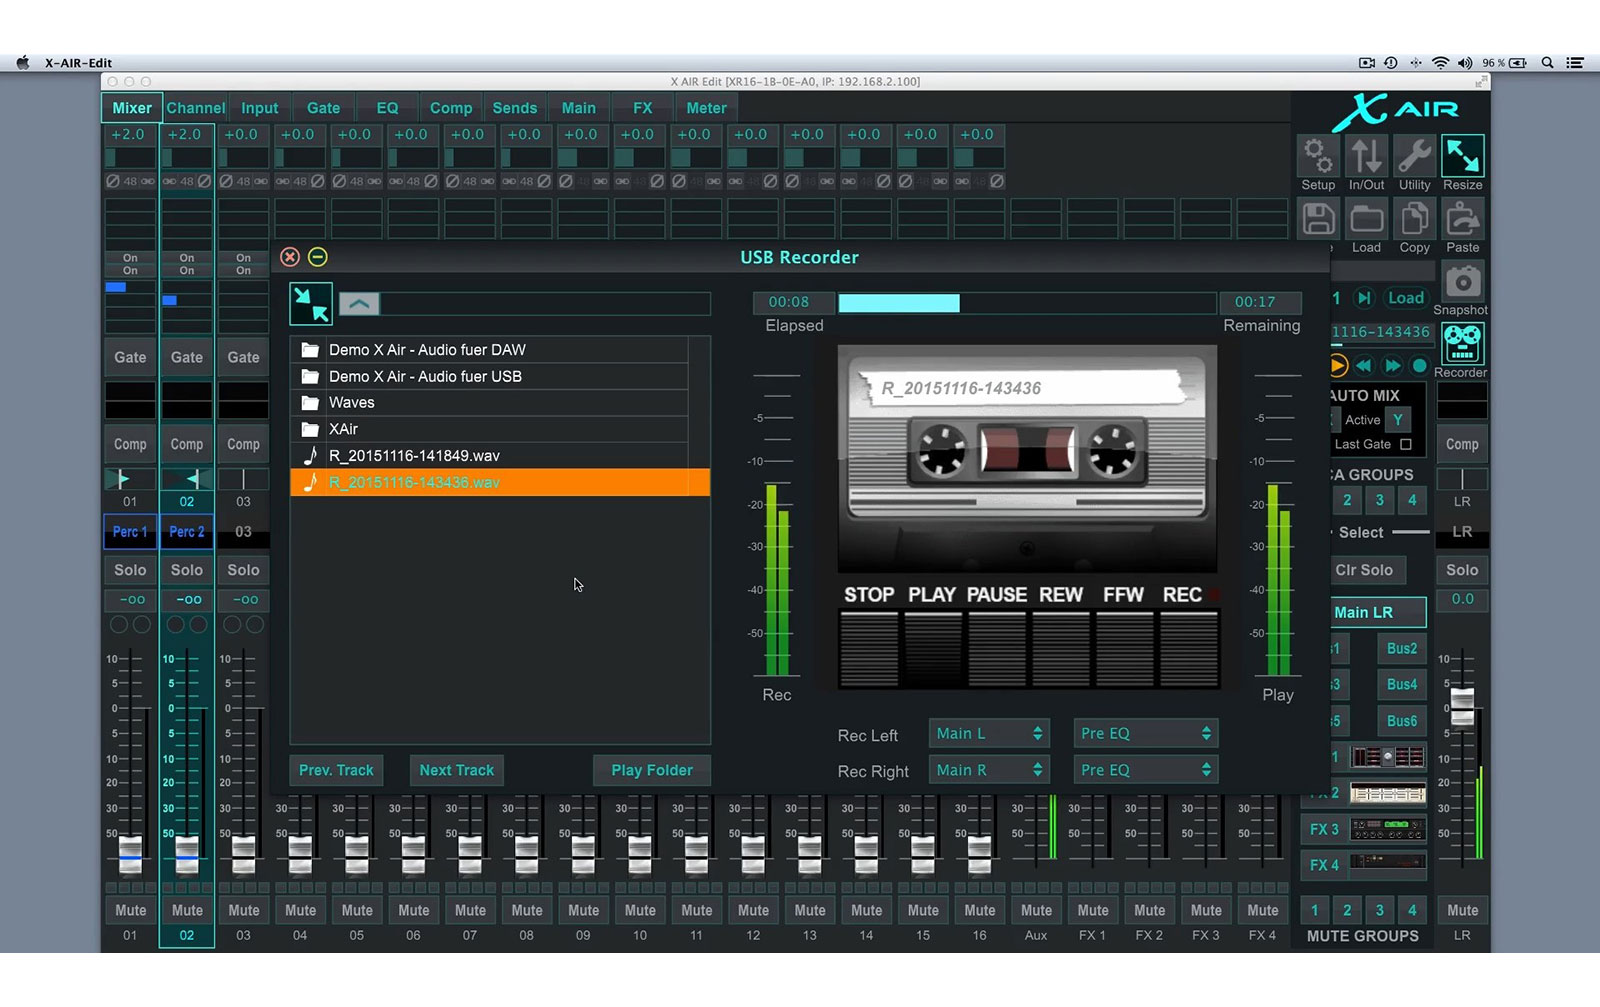This screenshot has width=1600, height=1007.
Task: Toggle Mute Group 3
Action: coord(1380,910)
